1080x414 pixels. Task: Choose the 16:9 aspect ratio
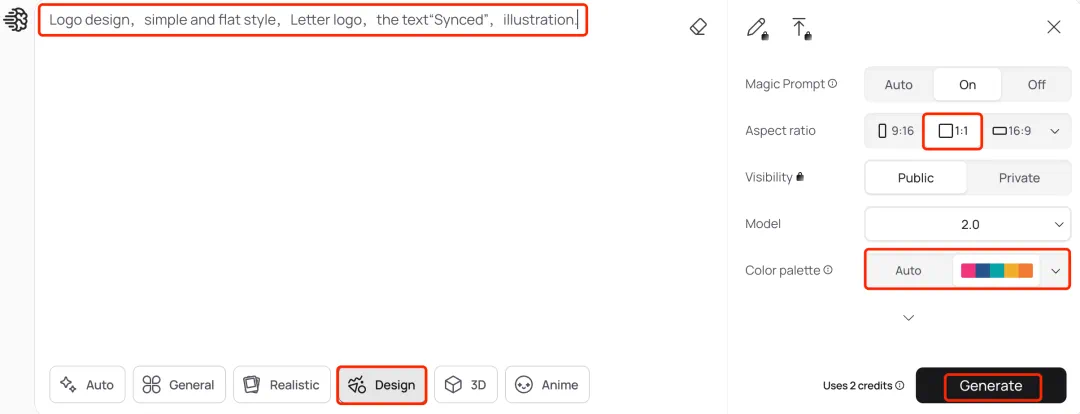[1011, 131]
